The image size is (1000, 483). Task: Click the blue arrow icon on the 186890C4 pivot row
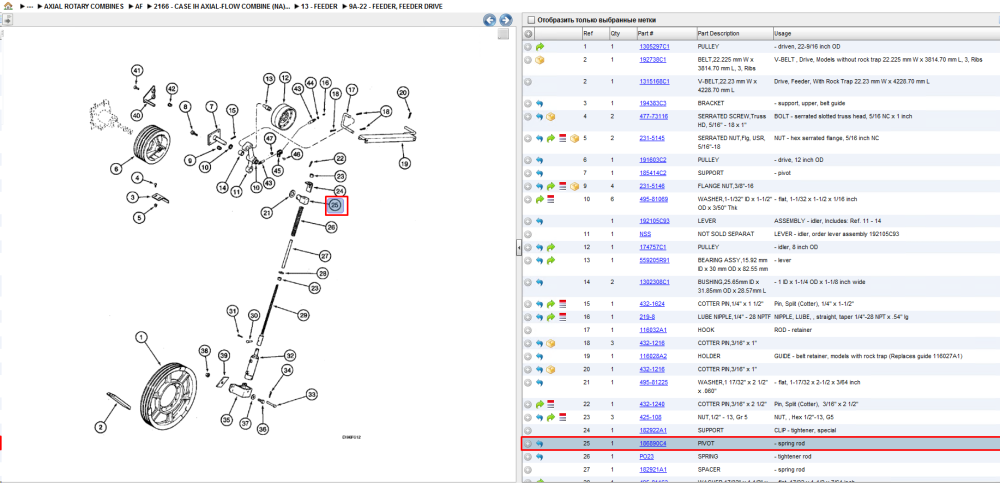[x=540, y=443]
